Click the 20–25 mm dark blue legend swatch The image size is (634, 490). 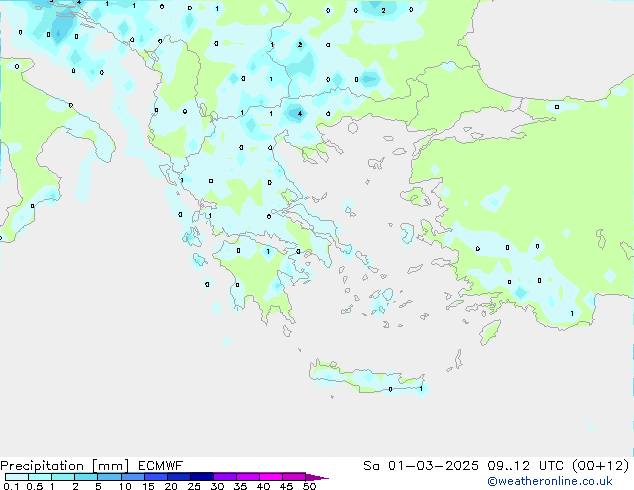click(179, 477)
